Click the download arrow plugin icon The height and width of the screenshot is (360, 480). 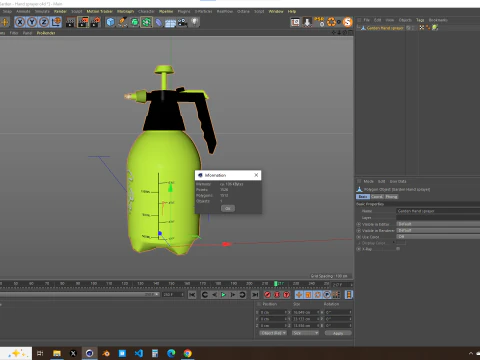pyautogui.click(x=307, y=22)
